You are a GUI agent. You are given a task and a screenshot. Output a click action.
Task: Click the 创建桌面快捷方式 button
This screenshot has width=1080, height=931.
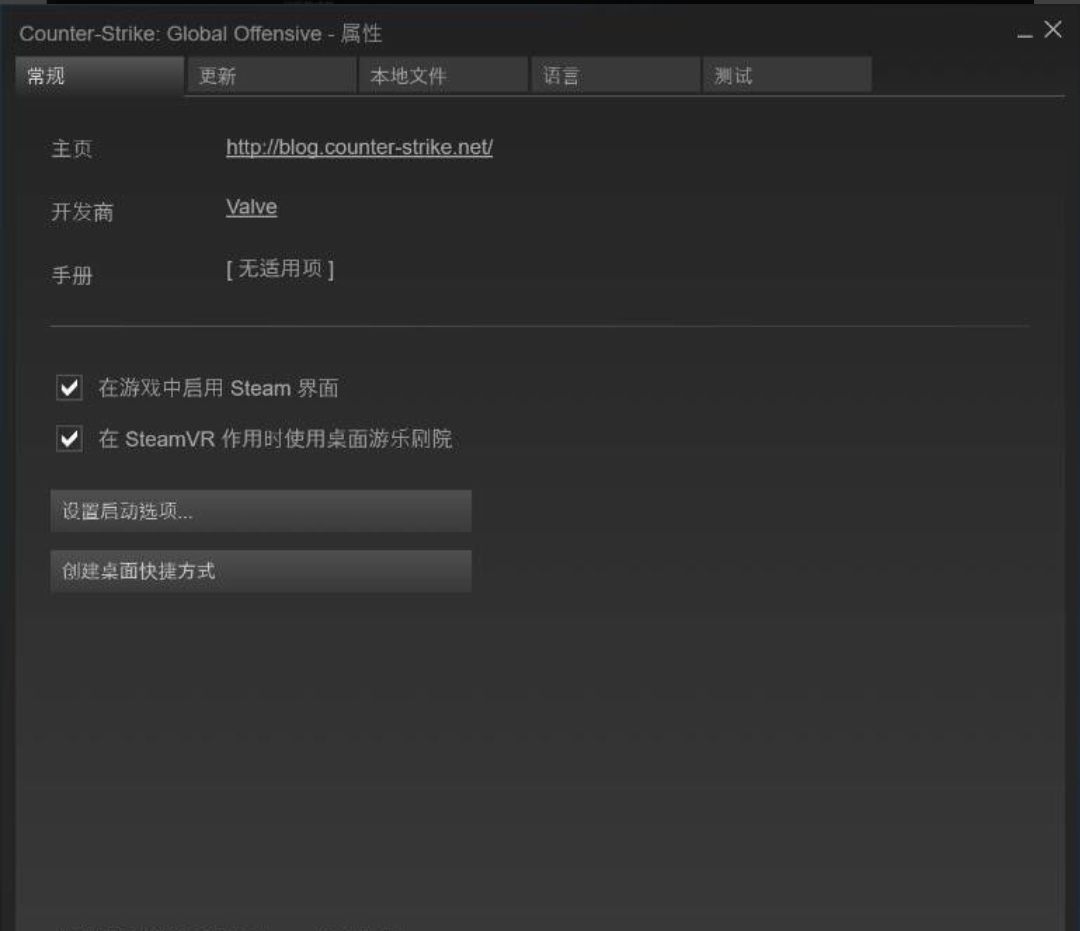261,571
